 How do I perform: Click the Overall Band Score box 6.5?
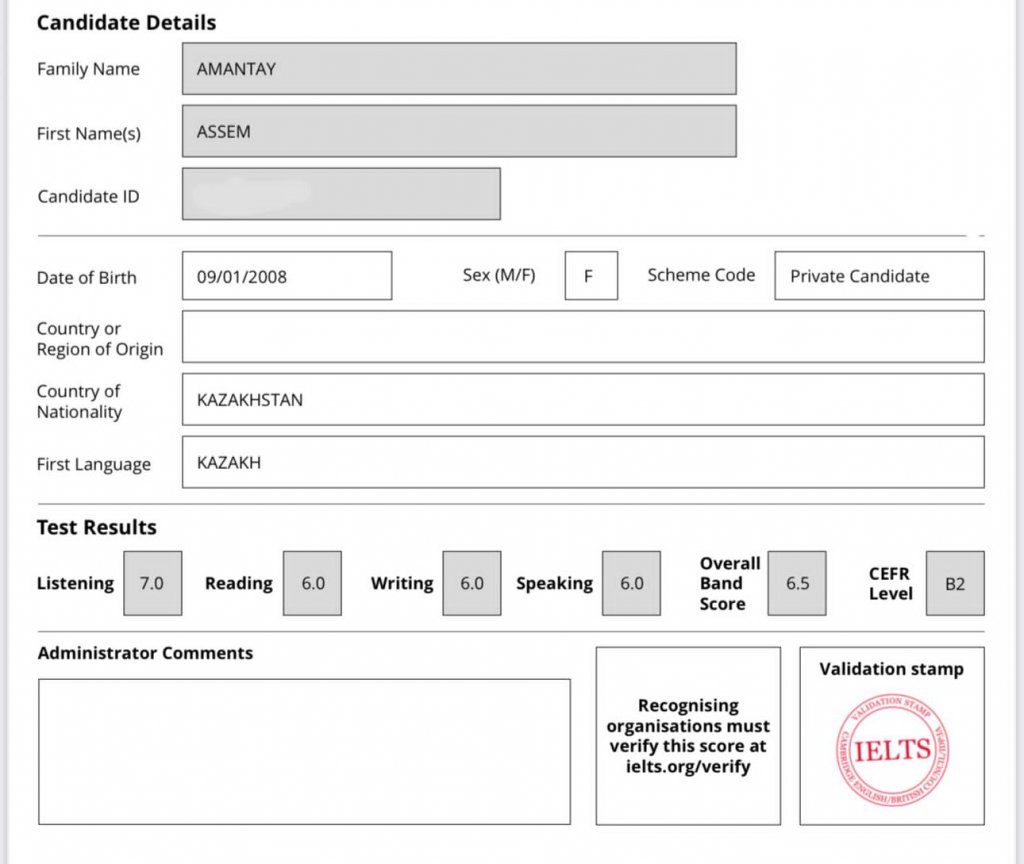pyautogui.click(x=797, y=583)
